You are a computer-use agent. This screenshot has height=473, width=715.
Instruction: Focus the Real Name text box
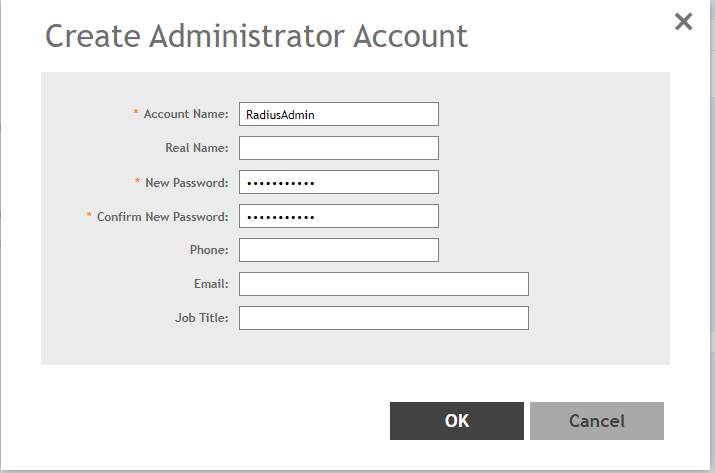(x=339, y=148)
